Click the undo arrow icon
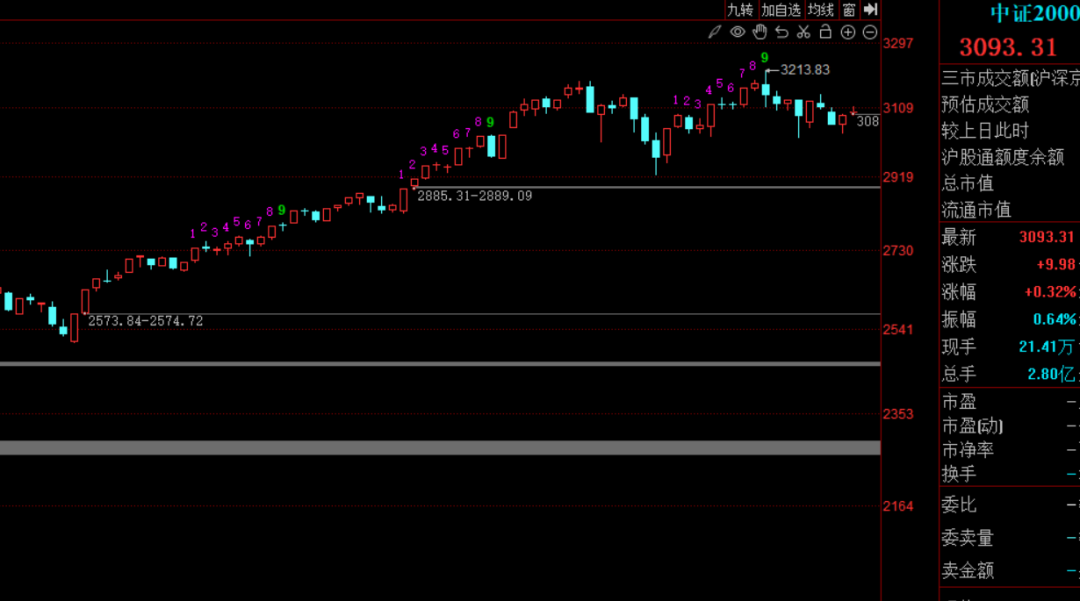The width and height of the screenshot is (1080, 601). click(781, 32)
